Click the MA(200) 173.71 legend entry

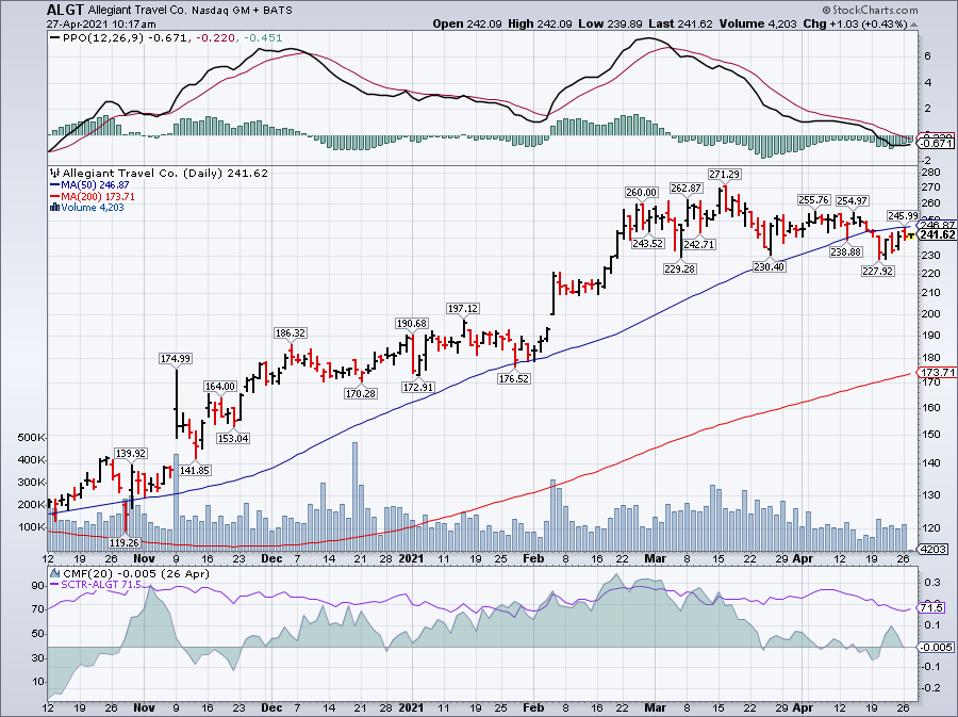[x=98, y=197]
